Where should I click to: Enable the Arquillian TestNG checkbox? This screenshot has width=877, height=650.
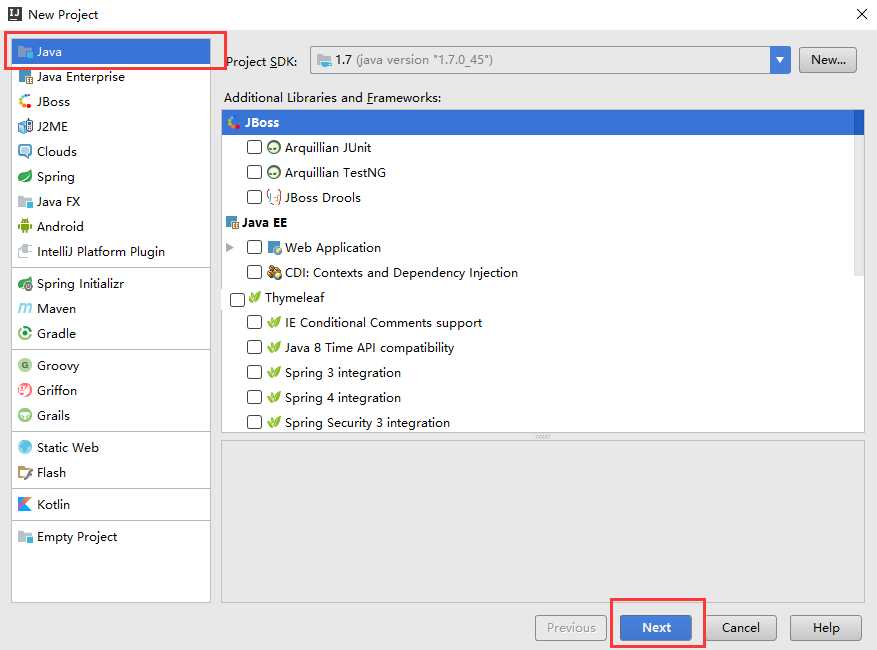254,172
